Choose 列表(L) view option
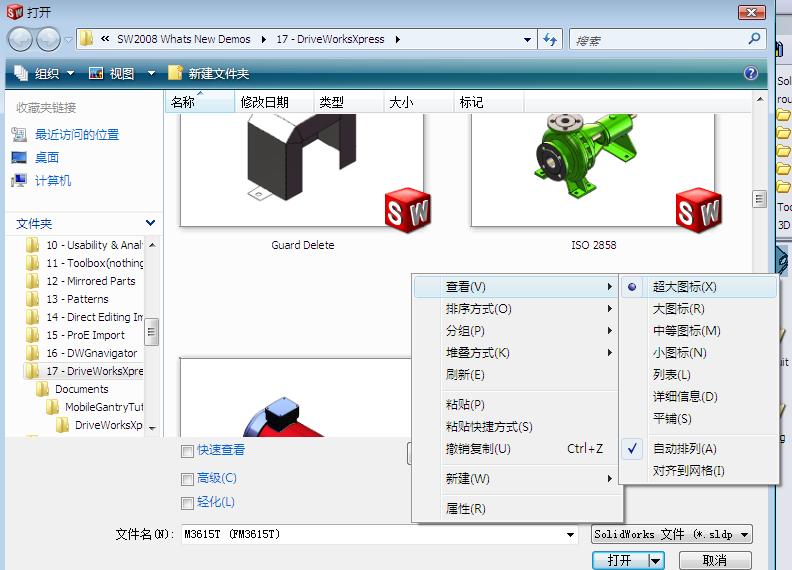 (x=699, y=375)
